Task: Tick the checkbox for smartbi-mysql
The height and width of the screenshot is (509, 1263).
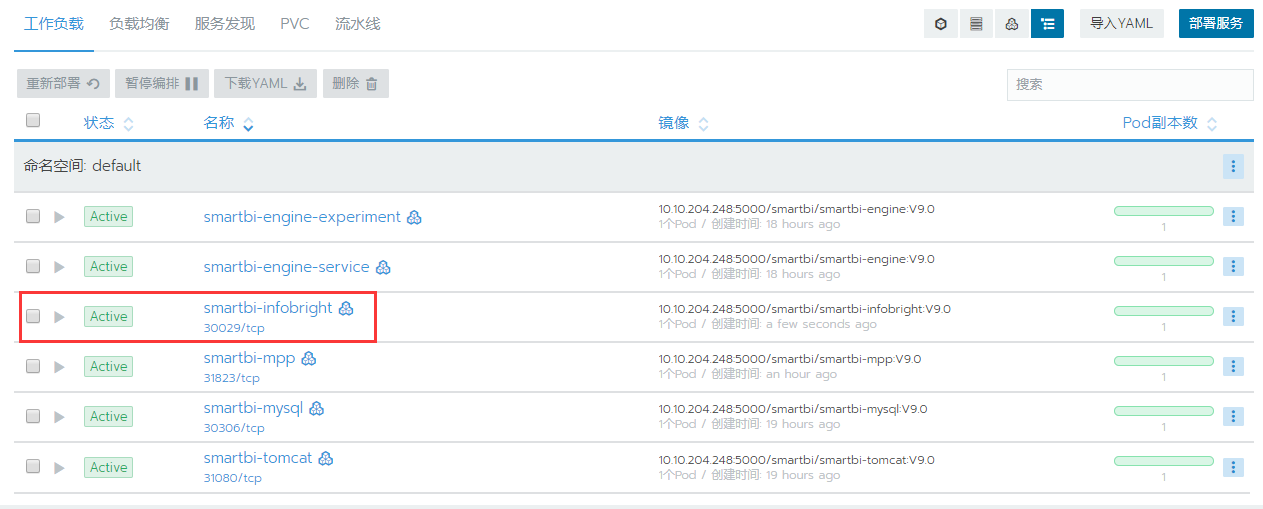Action: (x=33, y=416)
